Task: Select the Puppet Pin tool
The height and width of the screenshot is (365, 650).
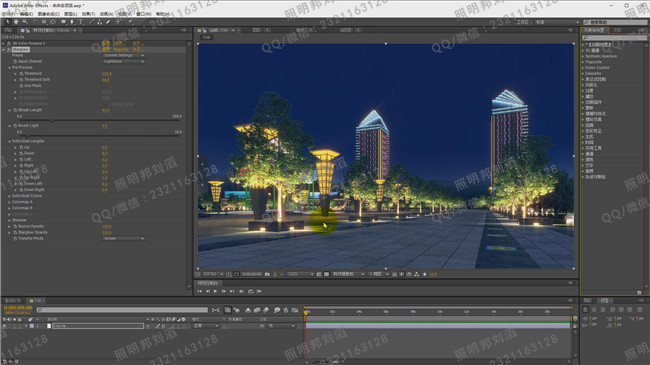Action: click(x=130, y=22)
